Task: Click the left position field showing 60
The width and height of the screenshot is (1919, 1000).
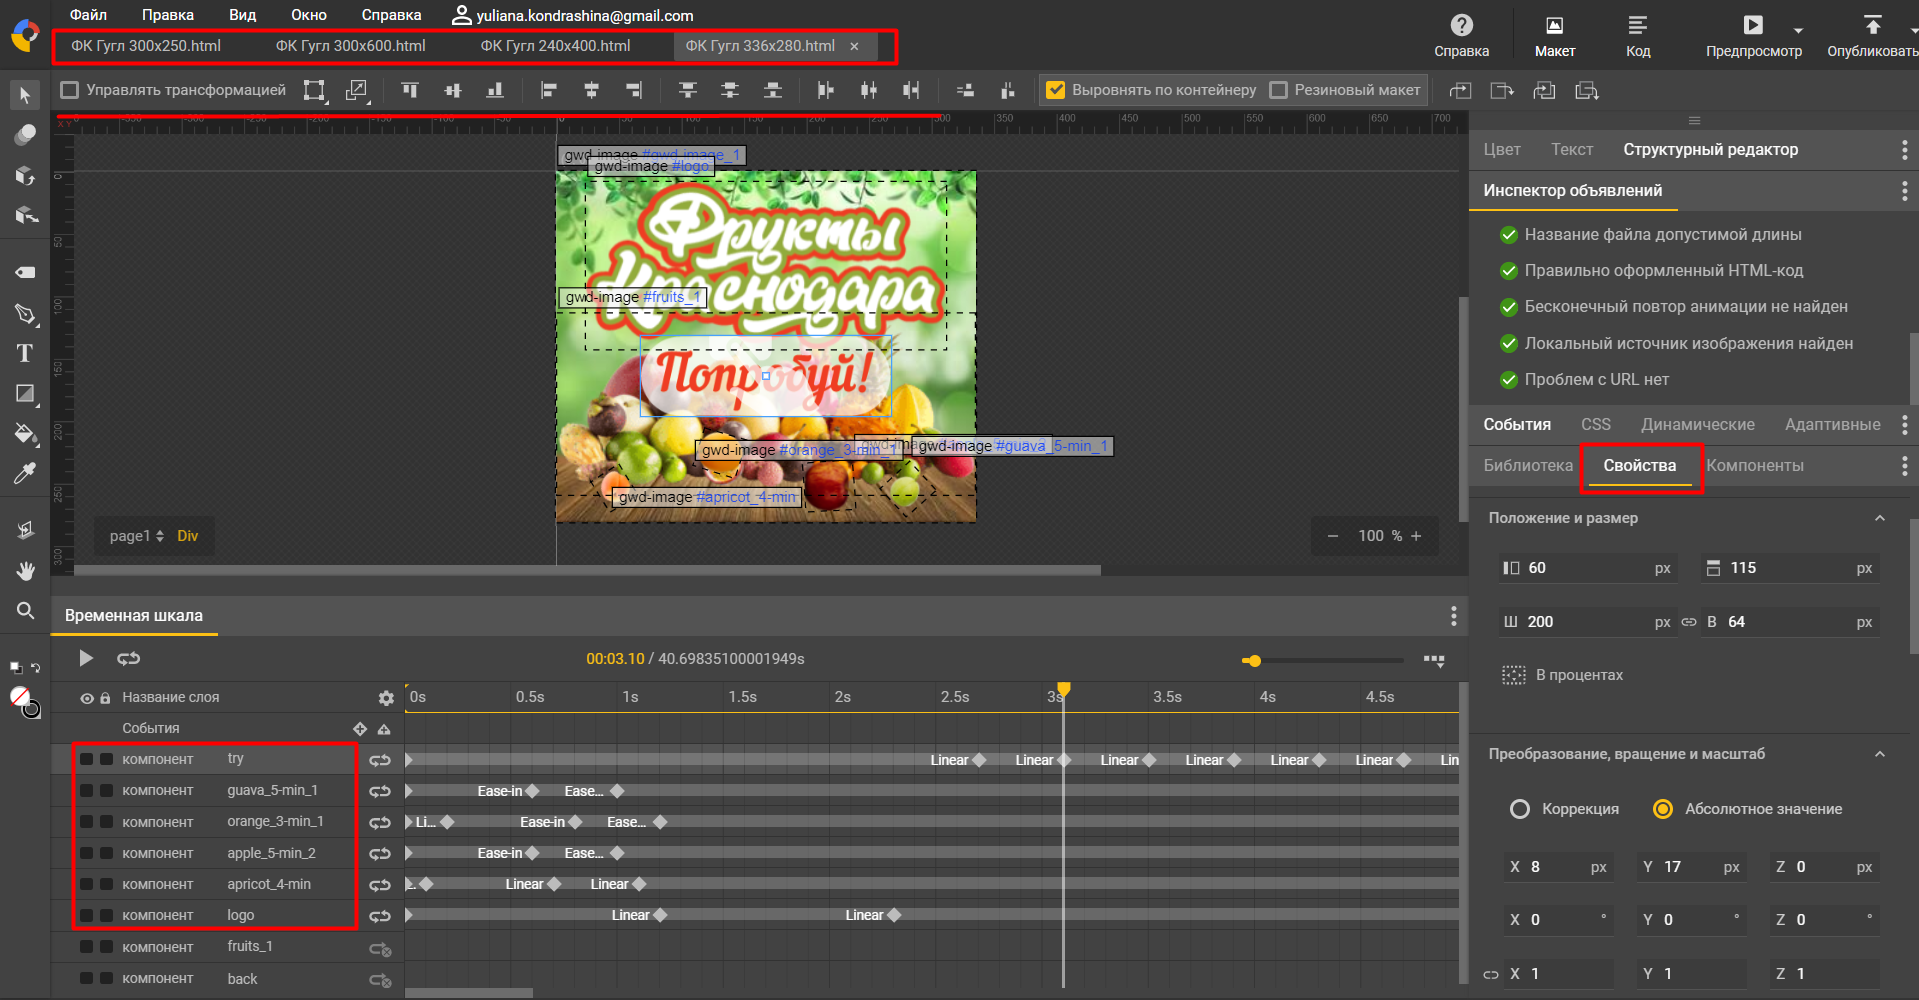Action: coord(1586,568)
